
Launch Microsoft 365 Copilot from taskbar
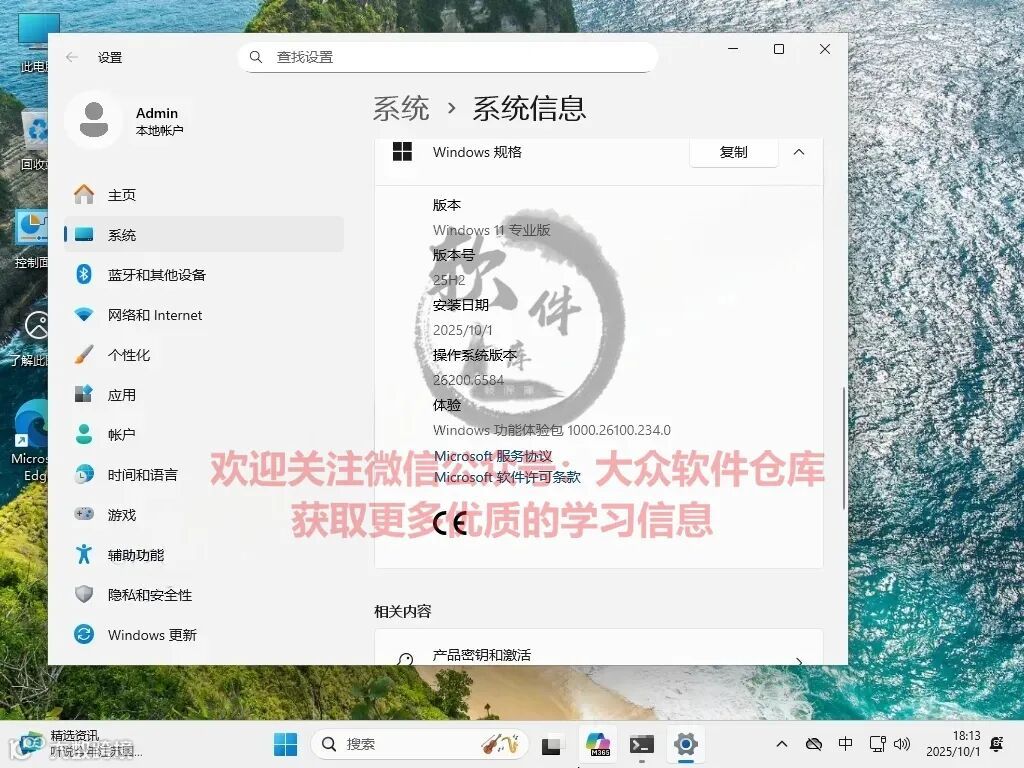[x=598, y=744]
